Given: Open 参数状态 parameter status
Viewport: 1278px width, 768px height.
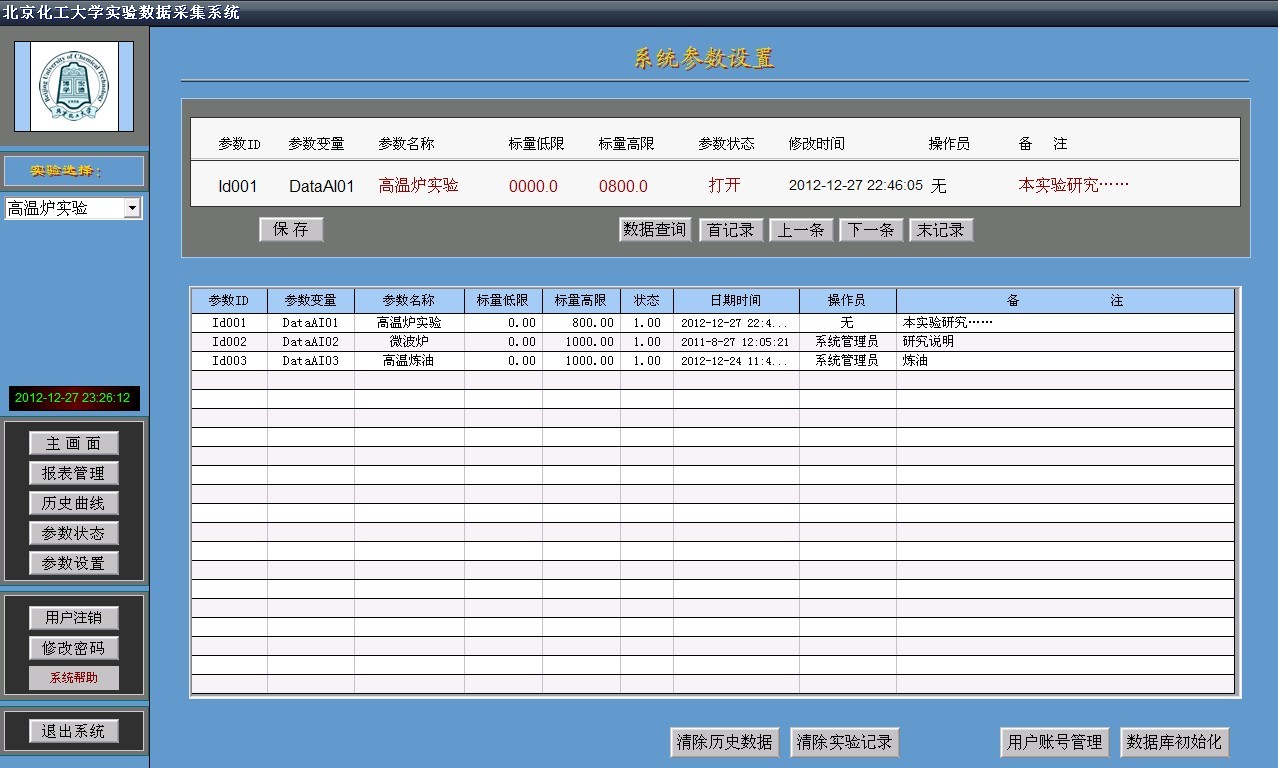Looking at the screenshot, I should (x=73, y=533).
